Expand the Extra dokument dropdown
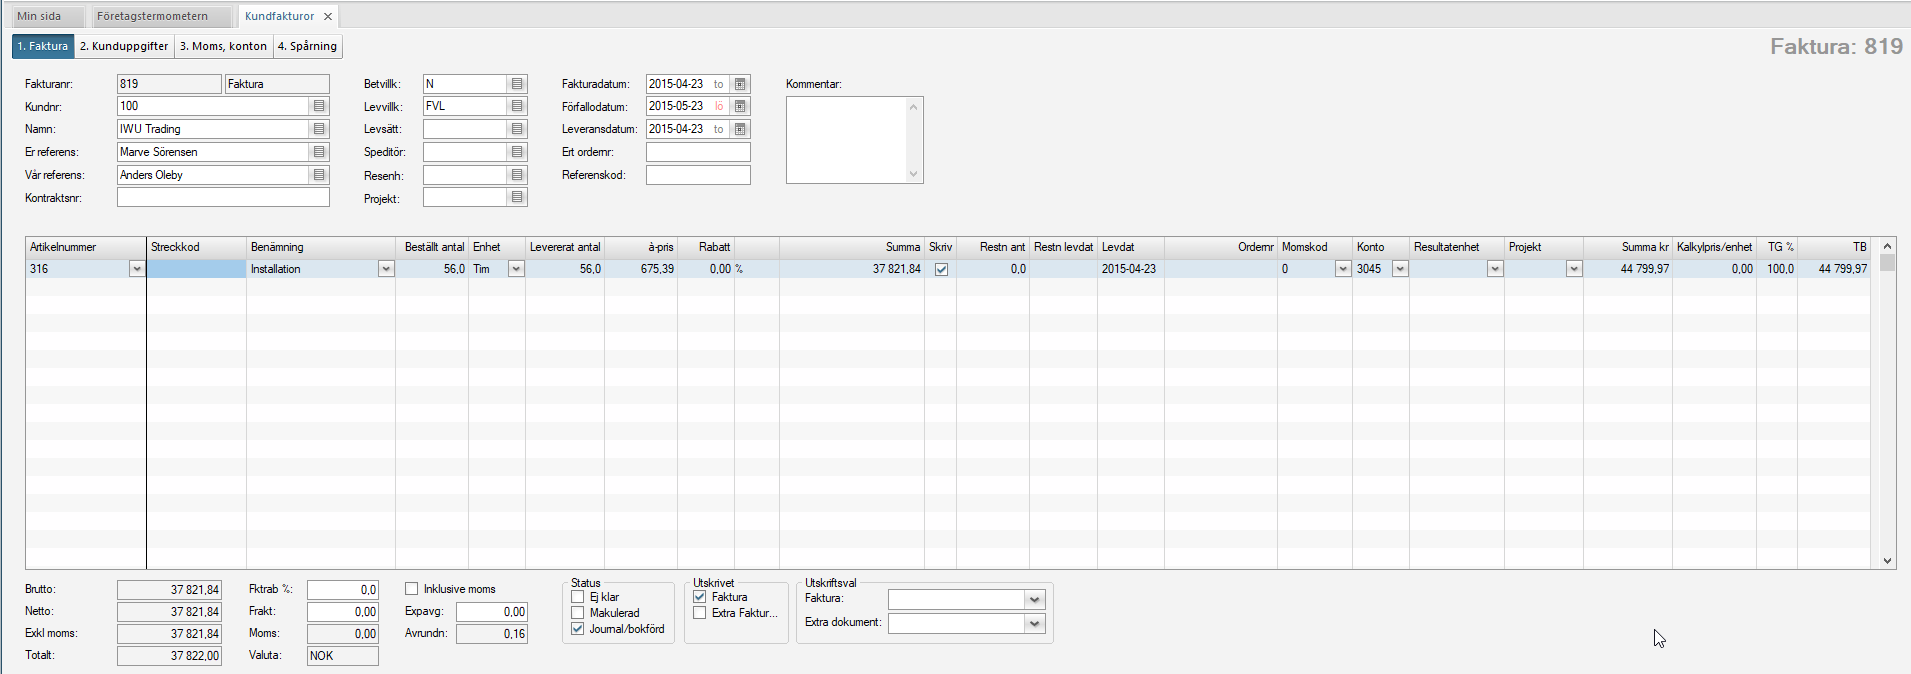Viewport: 1911px width, 674px height. (x=1034, y=623)
